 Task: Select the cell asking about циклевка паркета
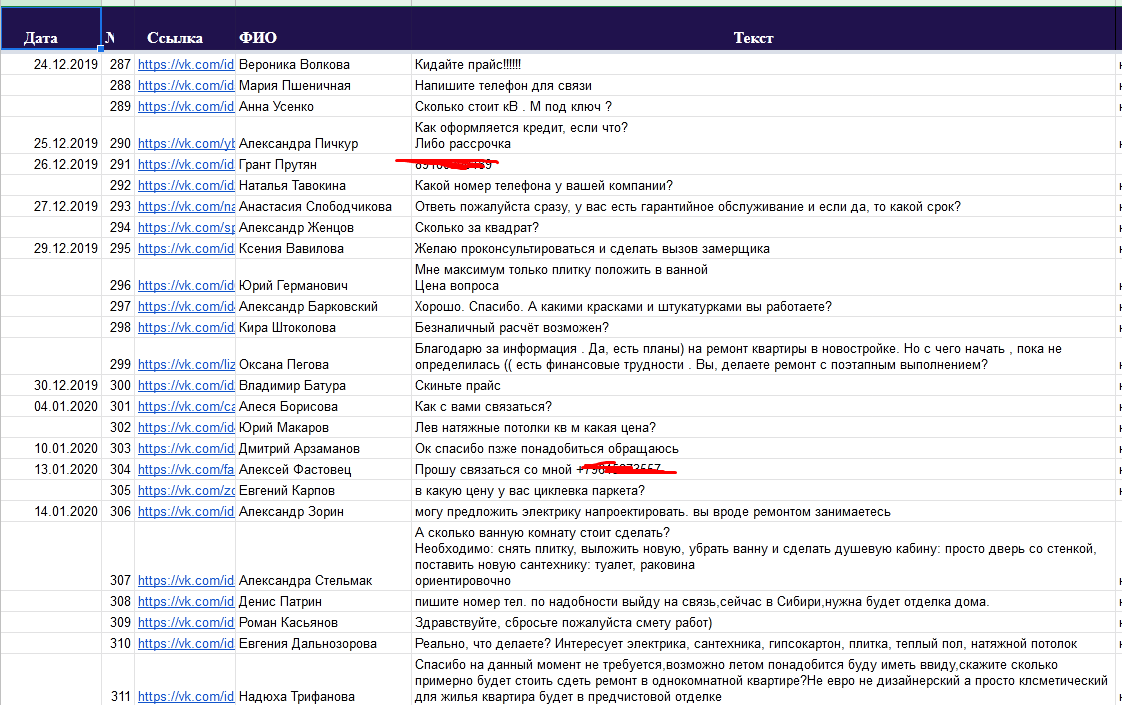point(763,490)
